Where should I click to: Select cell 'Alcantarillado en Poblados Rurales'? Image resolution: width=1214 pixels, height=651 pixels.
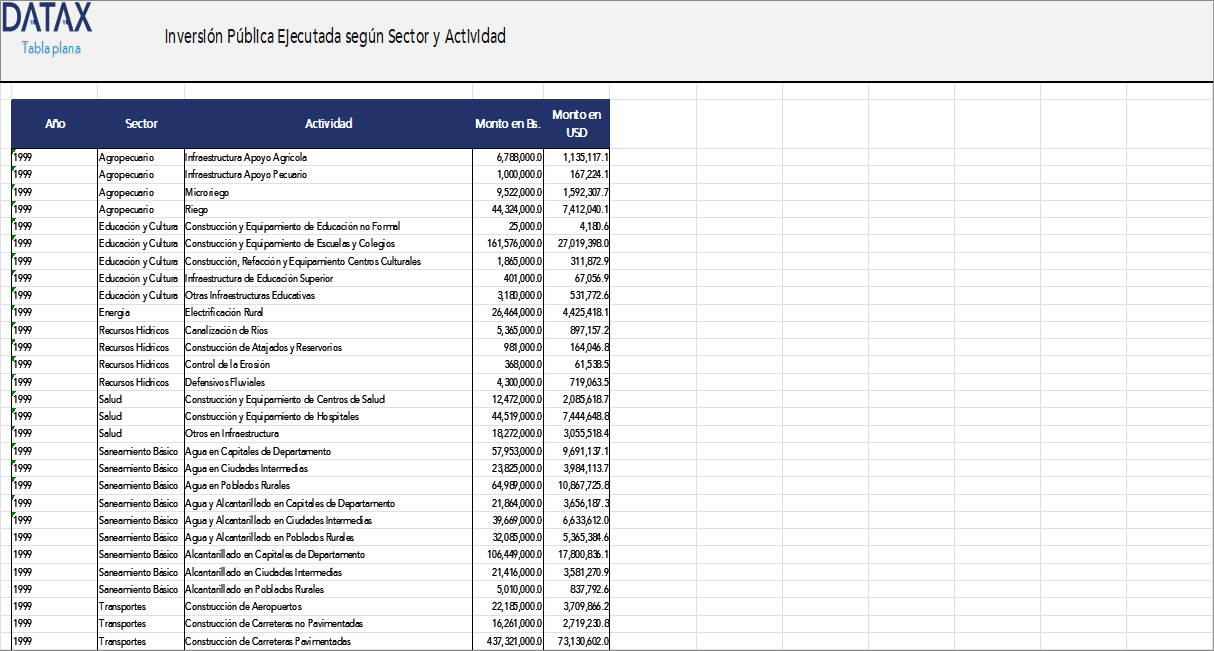click(x=328, y=589)
